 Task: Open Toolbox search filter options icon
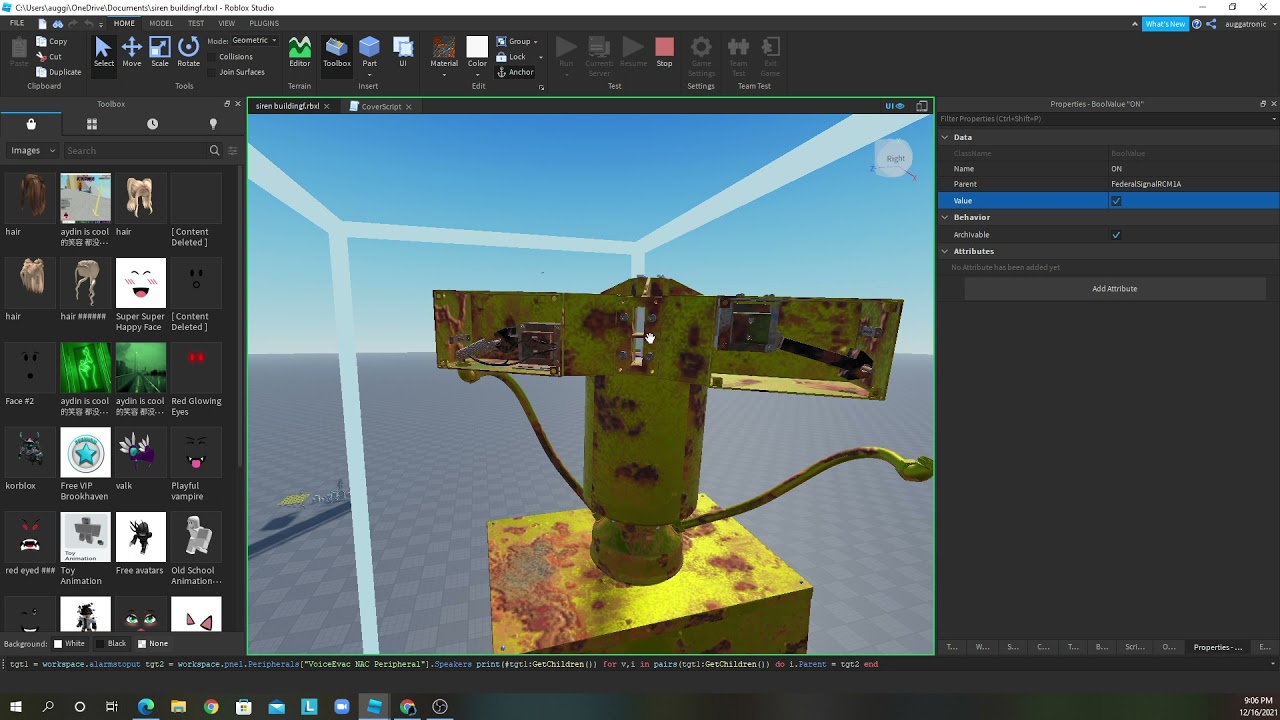pos(233,151)
